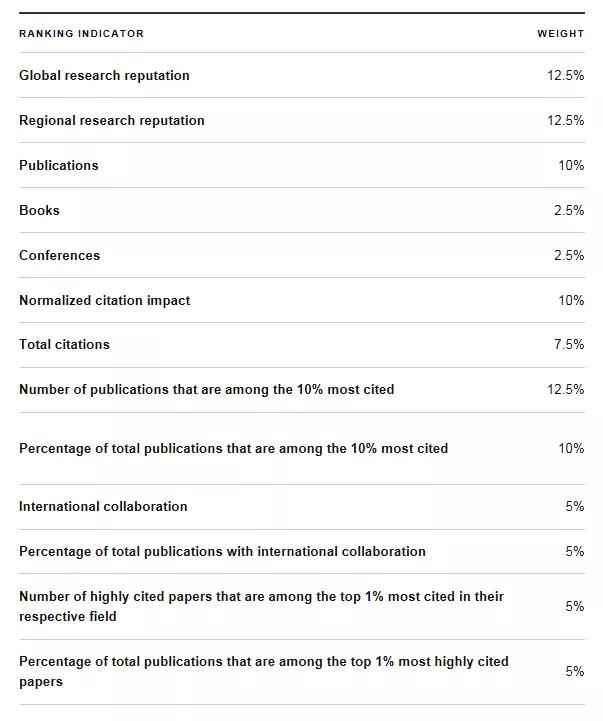
Task: Click the Publications indicator label
Action: click(x=59, y=166)
